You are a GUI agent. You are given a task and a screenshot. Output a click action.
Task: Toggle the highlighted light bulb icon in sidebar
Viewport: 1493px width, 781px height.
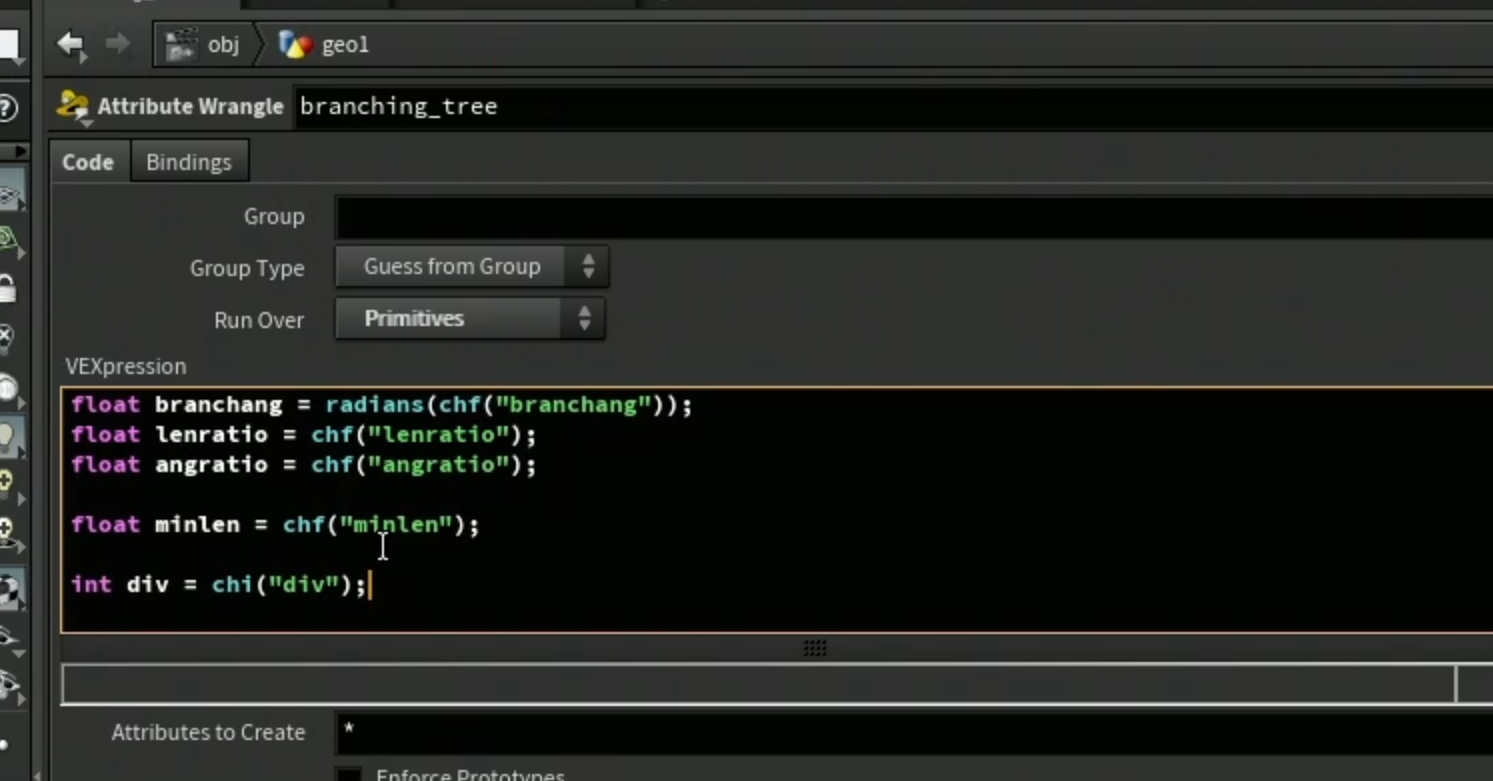[9, 437]
